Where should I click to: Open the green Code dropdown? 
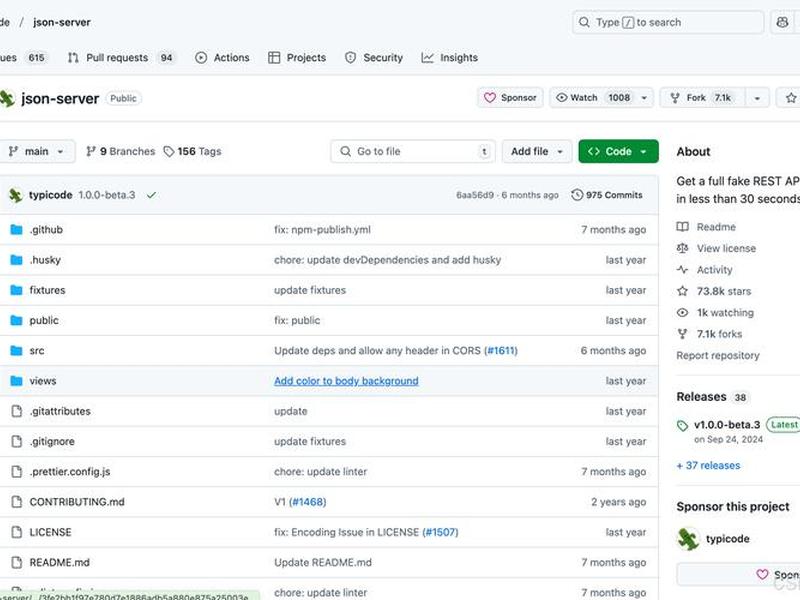pos(618,152)
